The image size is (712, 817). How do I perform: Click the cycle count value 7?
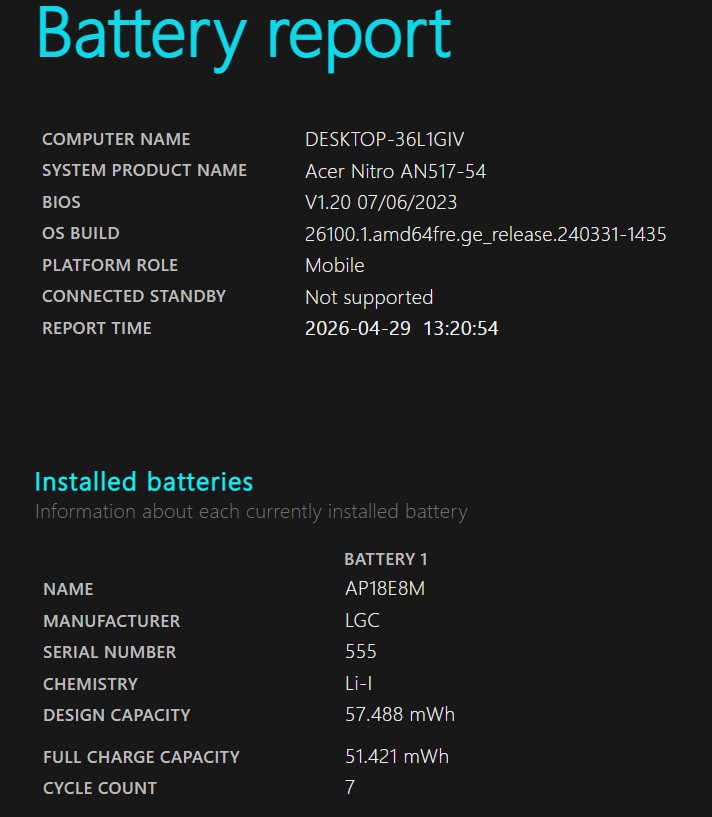pyautogui.click(x=350, y=788)
